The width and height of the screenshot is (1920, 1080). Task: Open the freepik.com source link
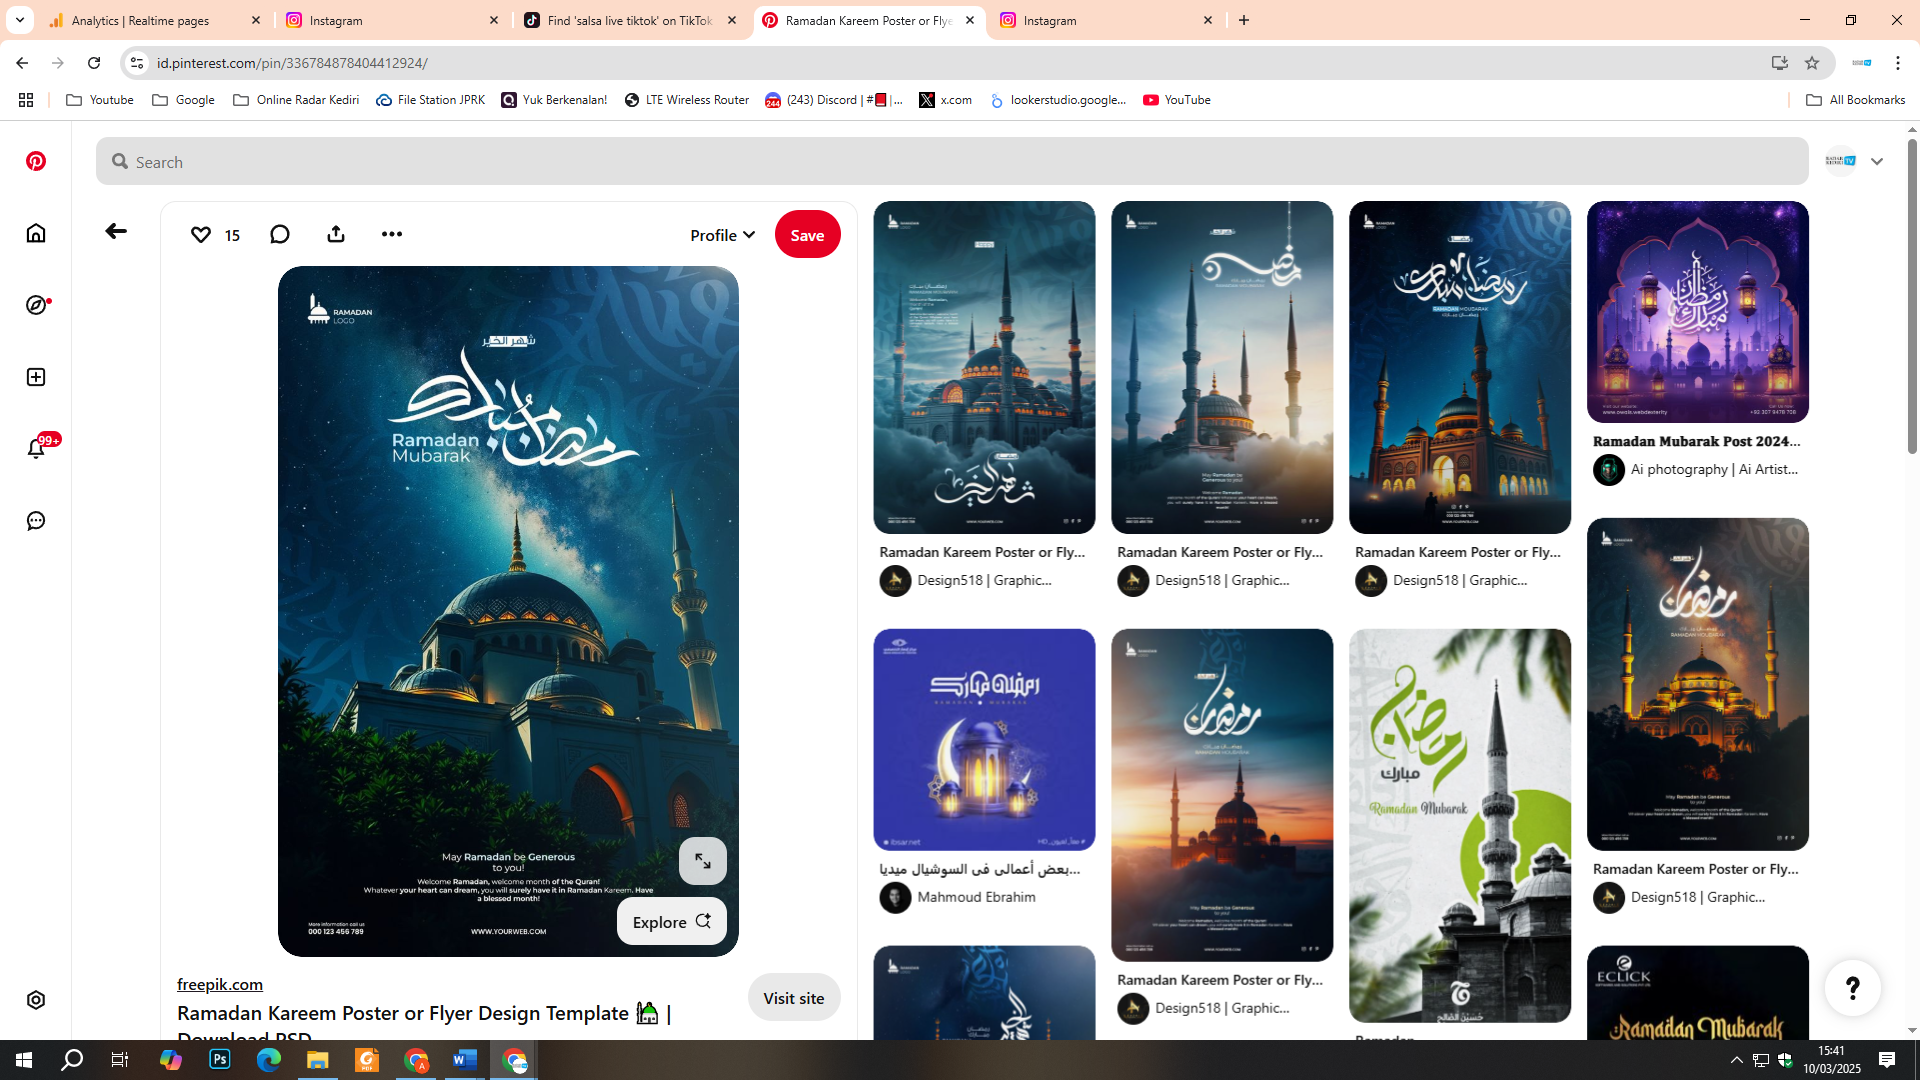point(220,984)
